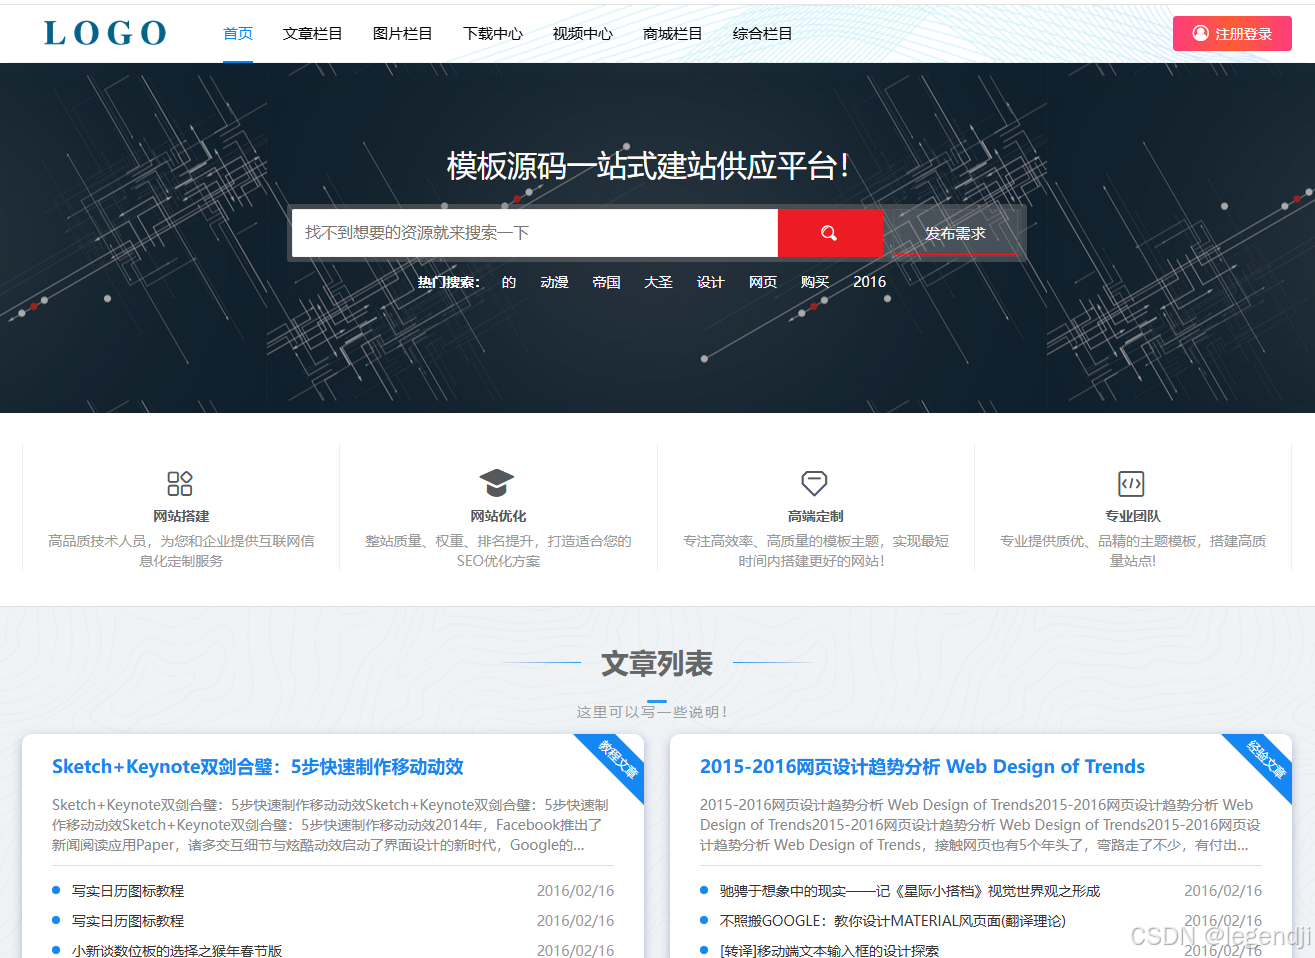Click the 网站优化 graduation cap icon
Image resolution: width=1315 pixels, height=958 pixels.
pyautogui.click(x=498, y=483)
